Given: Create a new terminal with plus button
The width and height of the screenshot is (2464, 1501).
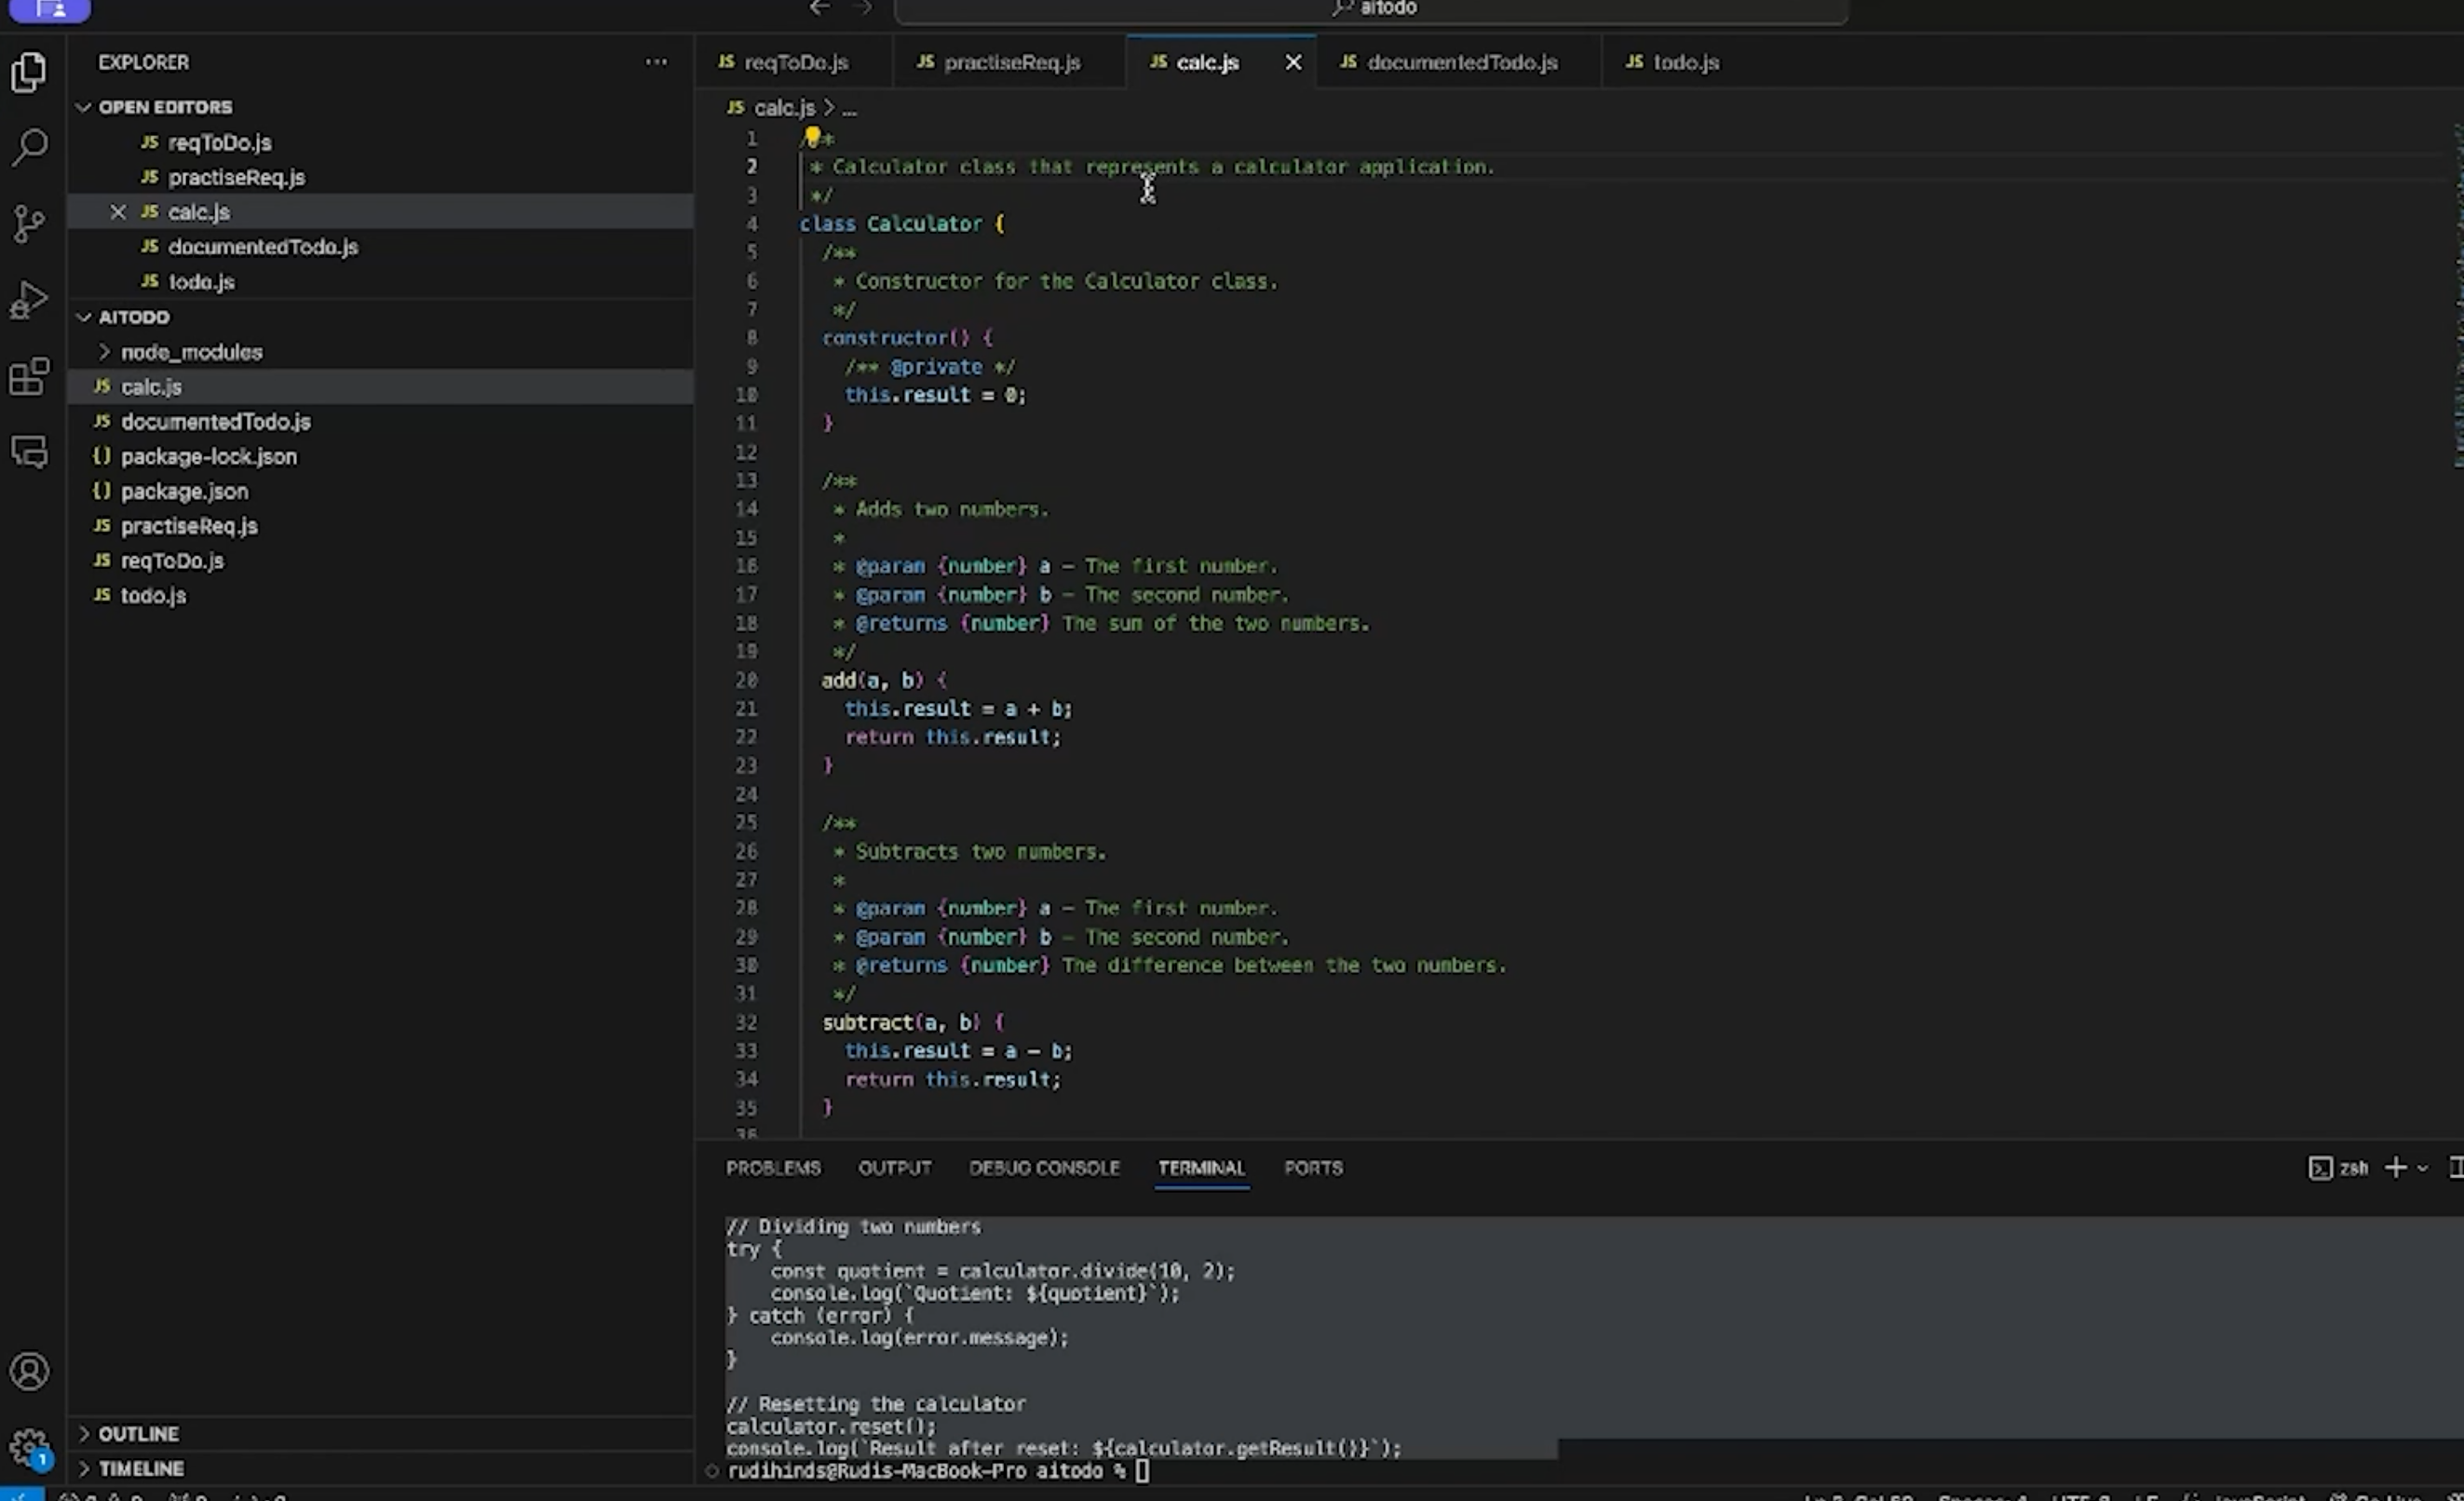Looking at the screenshot, I should tap(2396, 1168).
